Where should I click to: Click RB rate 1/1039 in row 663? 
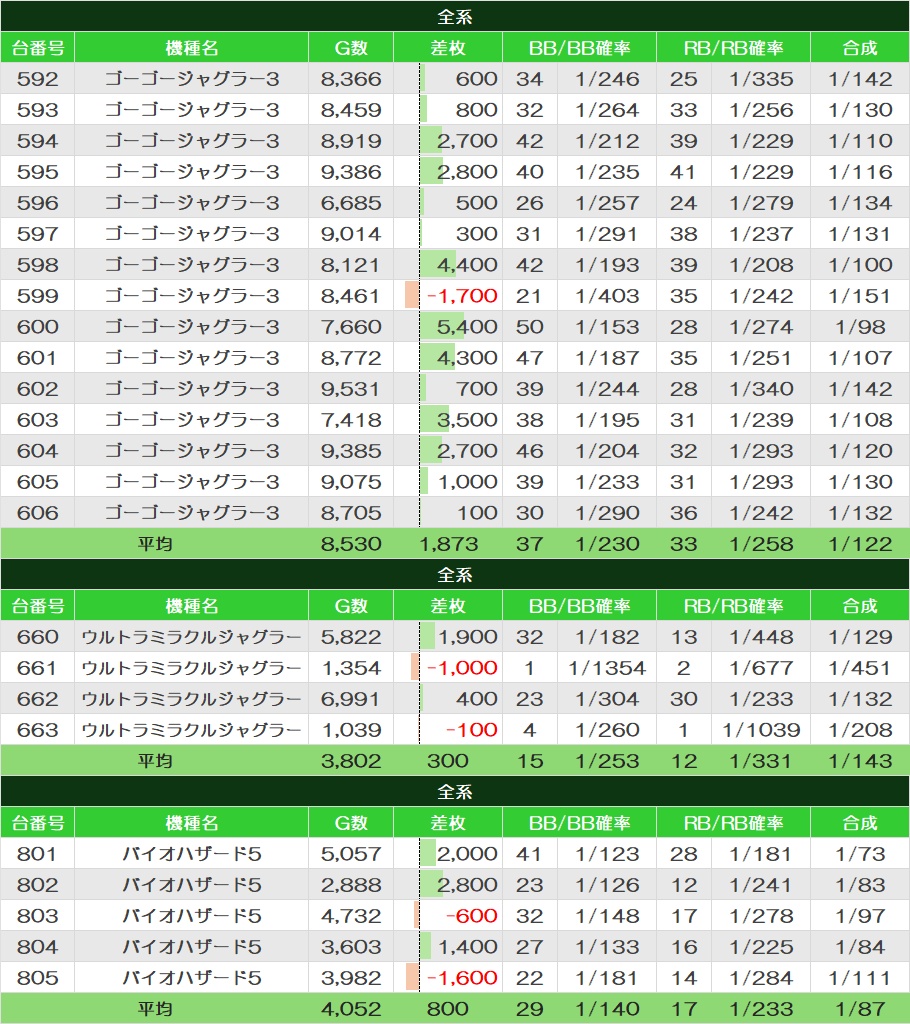point(761,730)
